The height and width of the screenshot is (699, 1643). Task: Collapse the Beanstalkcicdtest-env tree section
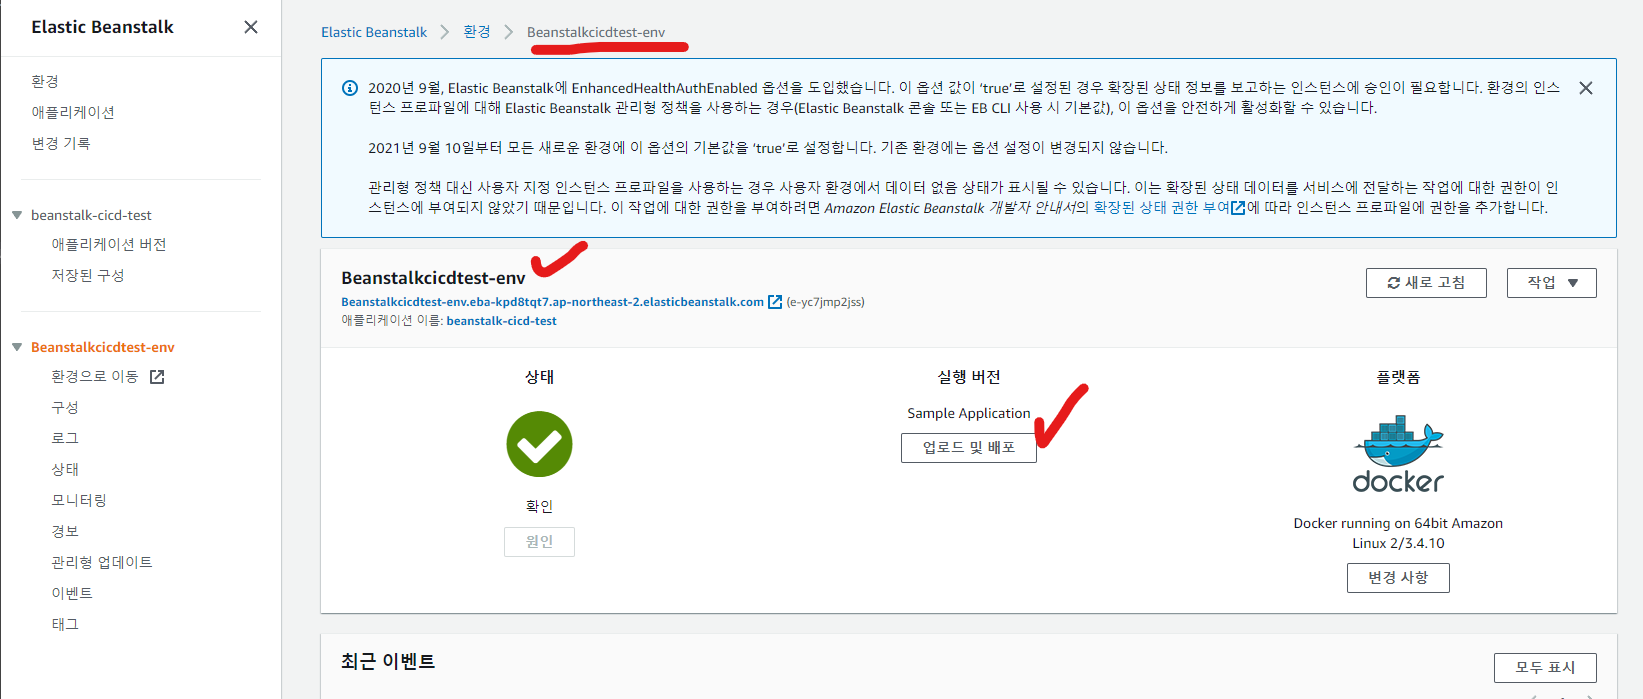point(17,347)
